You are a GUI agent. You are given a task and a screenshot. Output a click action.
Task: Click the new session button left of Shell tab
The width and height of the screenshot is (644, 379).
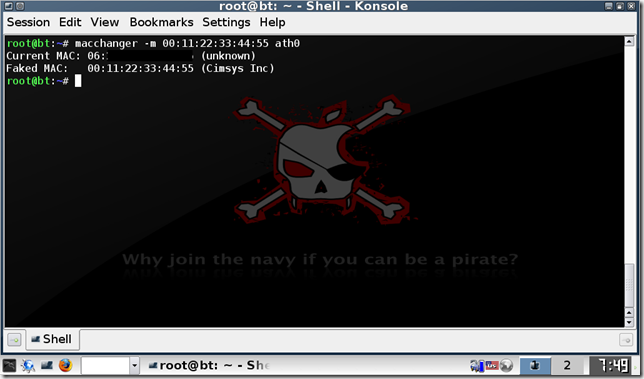(x=14, y=340)
